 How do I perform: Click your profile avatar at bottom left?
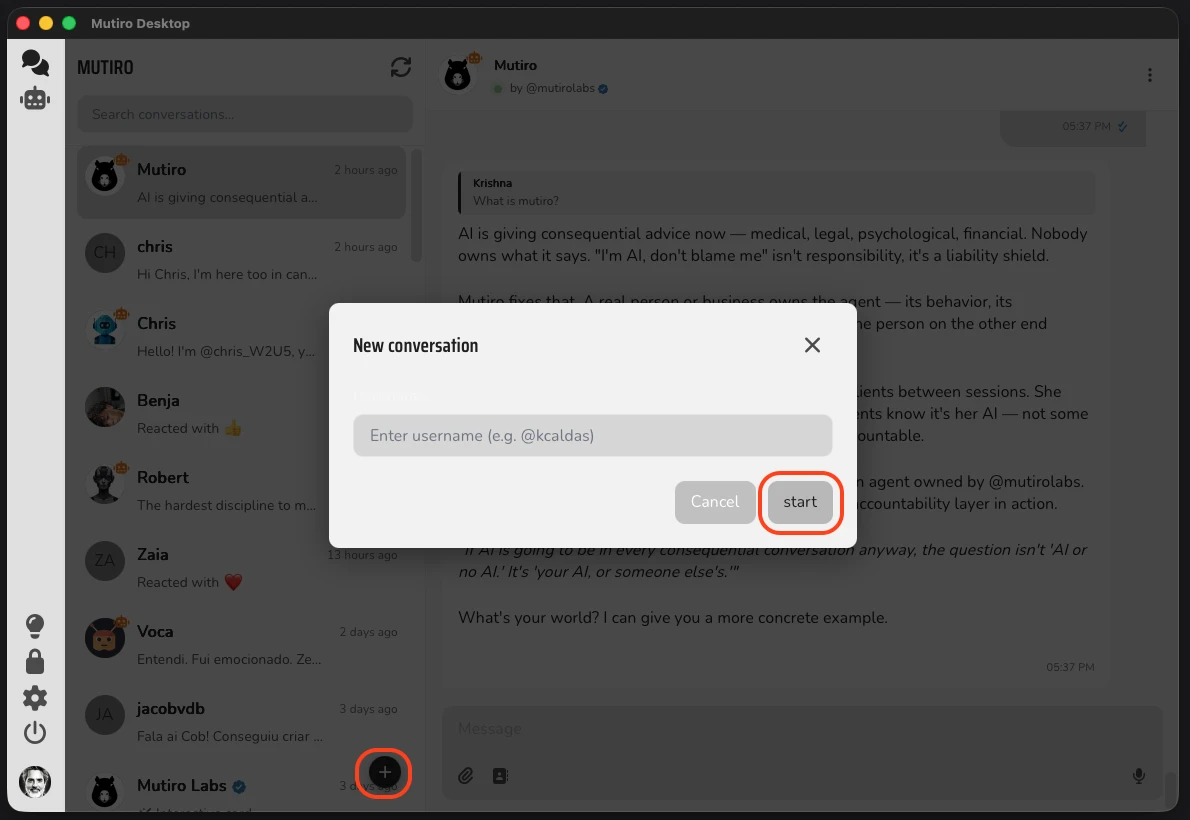(35, 782)
